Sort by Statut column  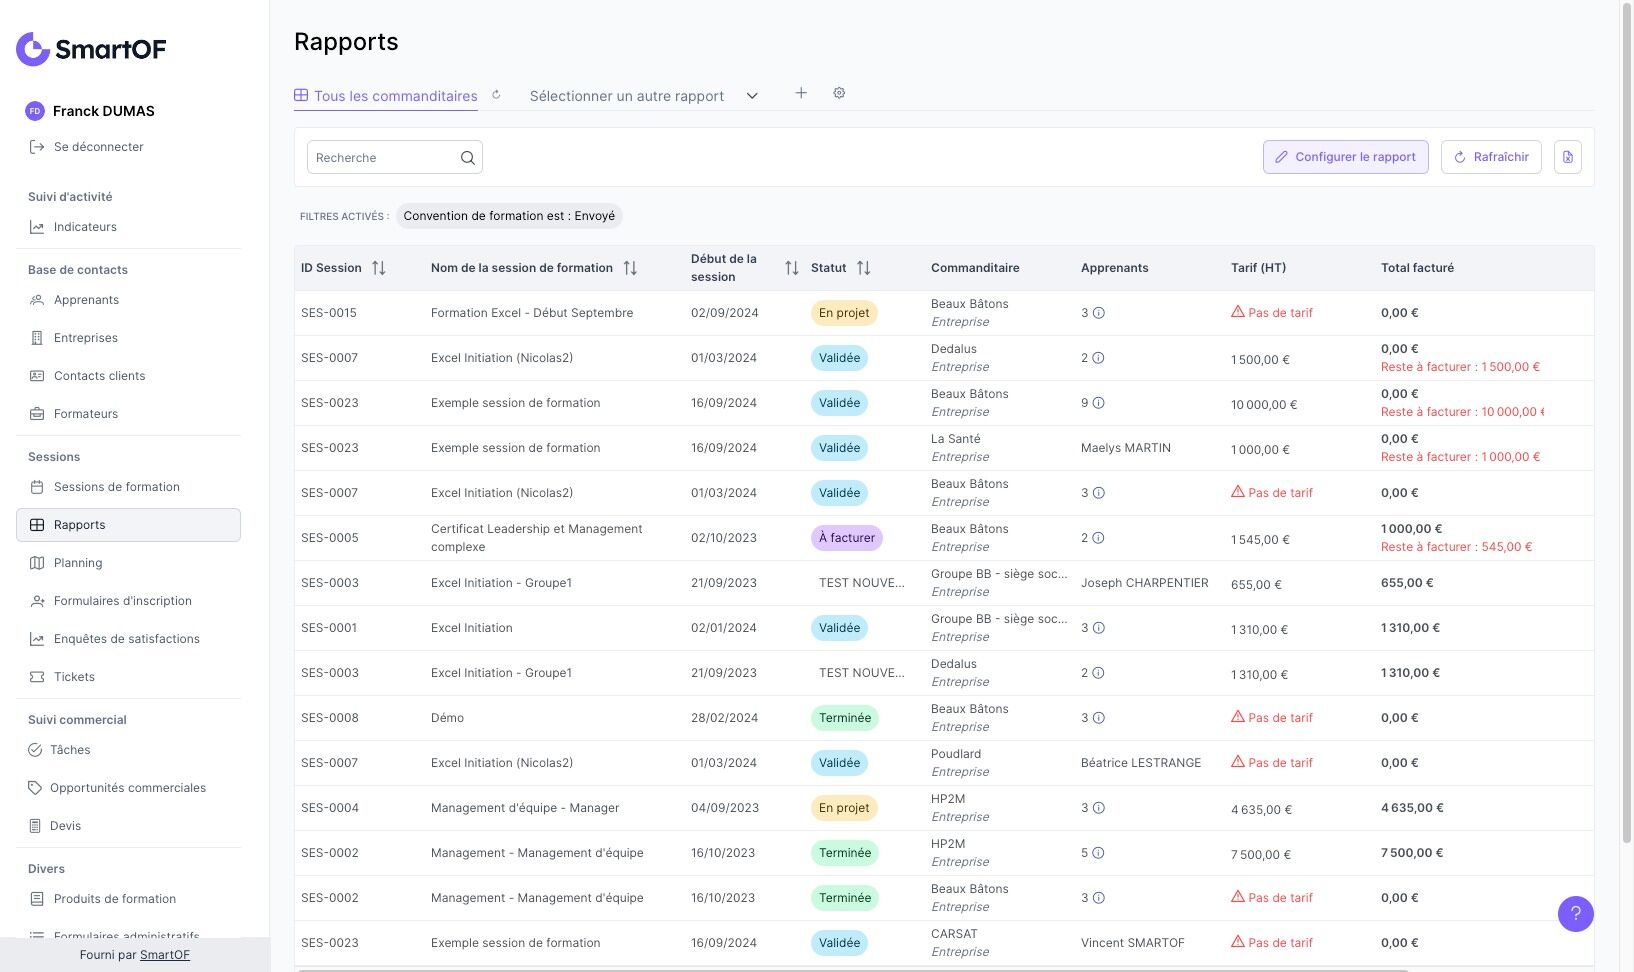coord(864,268)
